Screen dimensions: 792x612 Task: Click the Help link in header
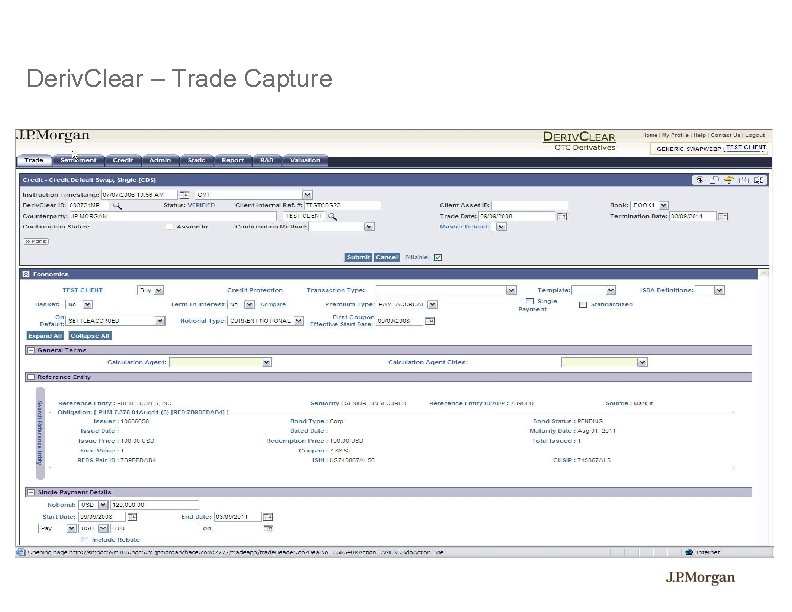[700, 135]
